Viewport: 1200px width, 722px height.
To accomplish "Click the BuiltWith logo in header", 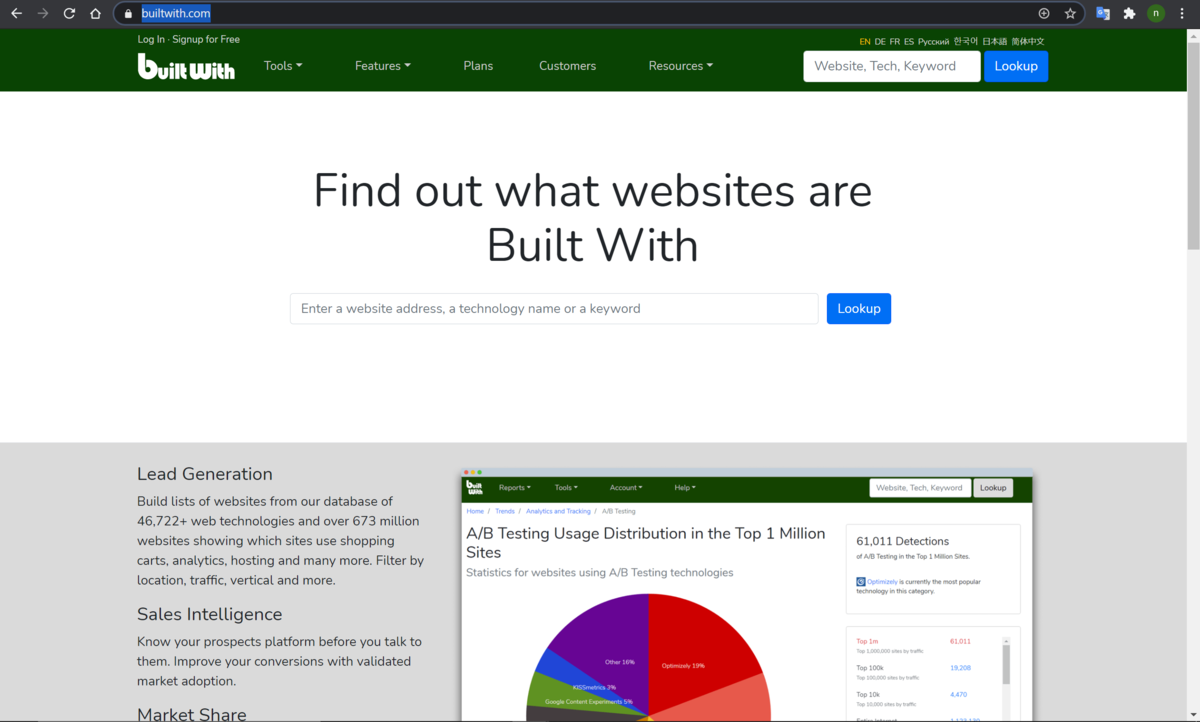I will [x=186, y=66].
